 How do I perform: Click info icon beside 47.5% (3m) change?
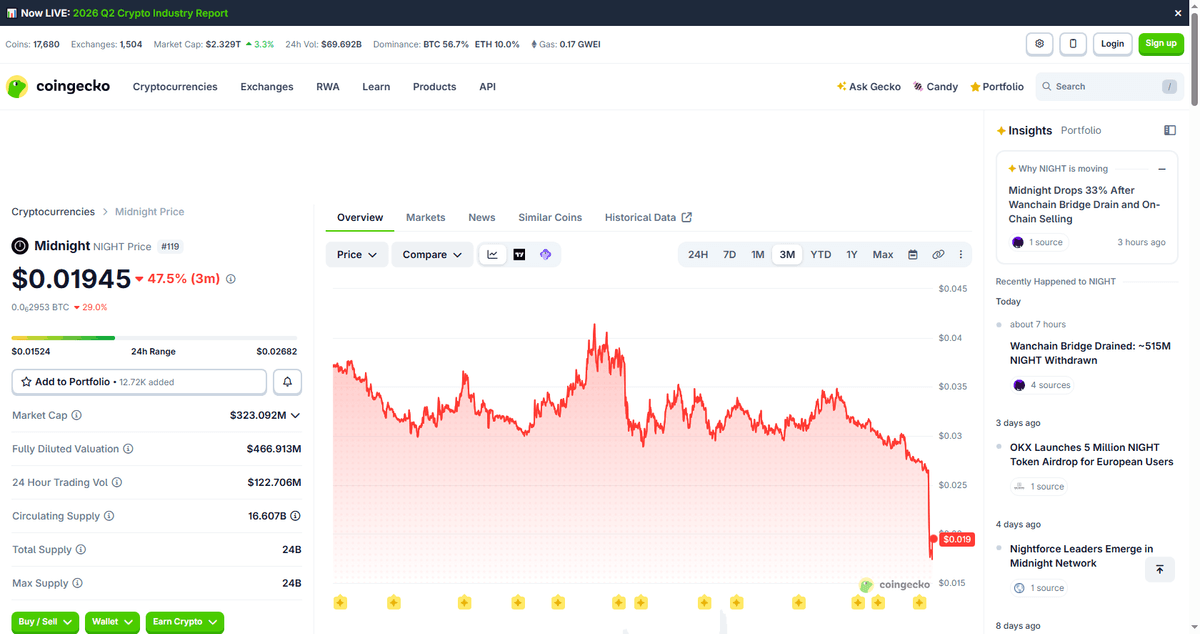tap(231, 279)
